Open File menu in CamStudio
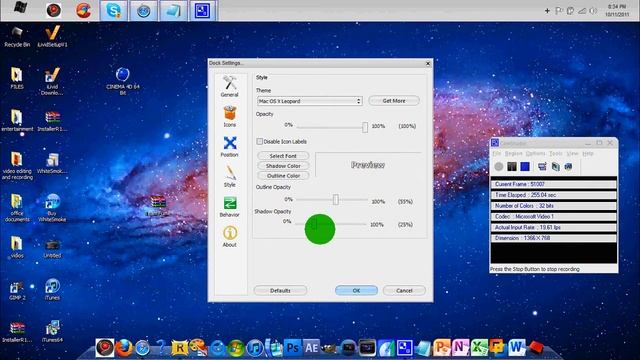640x360 pixels. pos(496,153)
